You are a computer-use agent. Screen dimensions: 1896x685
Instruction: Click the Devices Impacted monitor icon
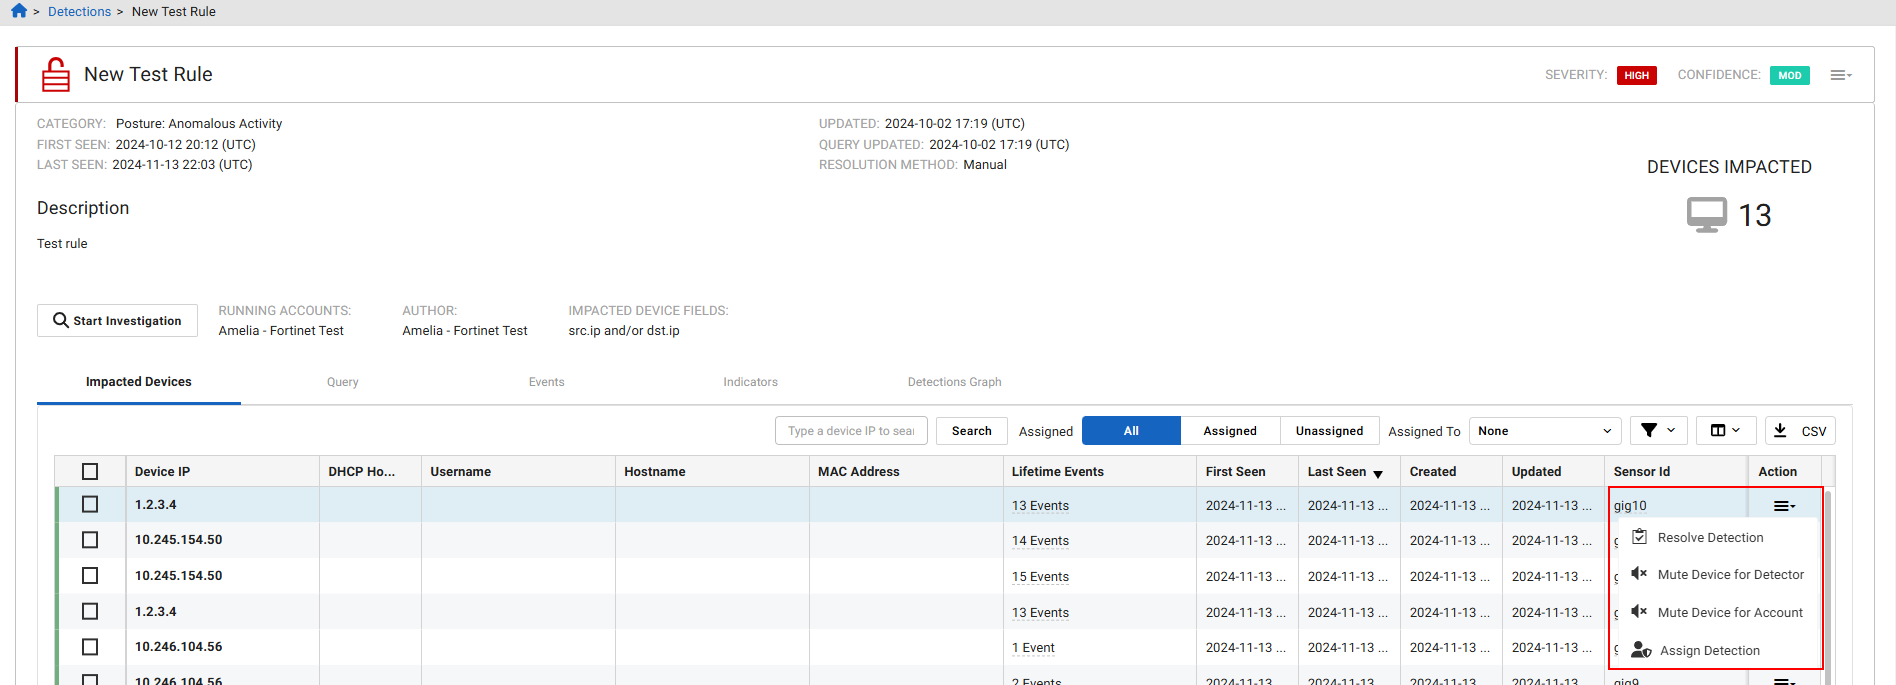pyautogui.click(x=1706, y=215)
